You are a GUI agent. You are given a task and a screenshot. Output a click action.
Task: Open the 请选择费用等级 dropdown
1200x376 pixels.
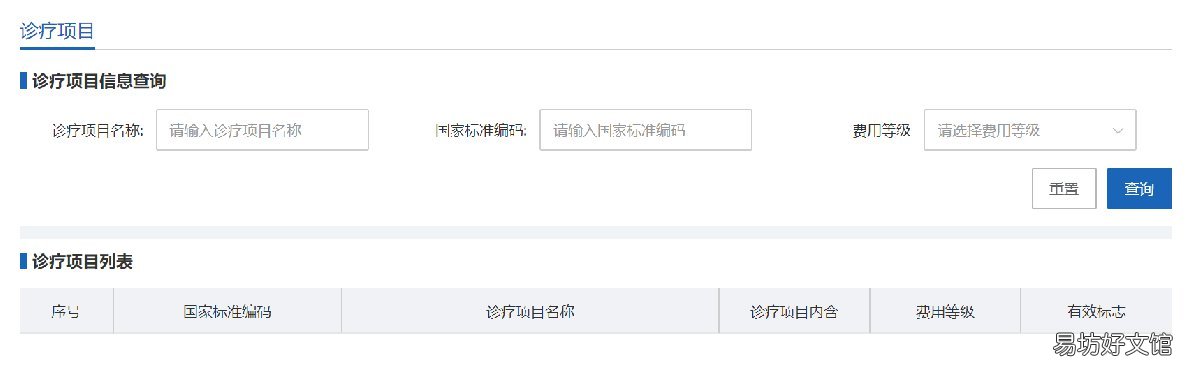point(1030,130)
